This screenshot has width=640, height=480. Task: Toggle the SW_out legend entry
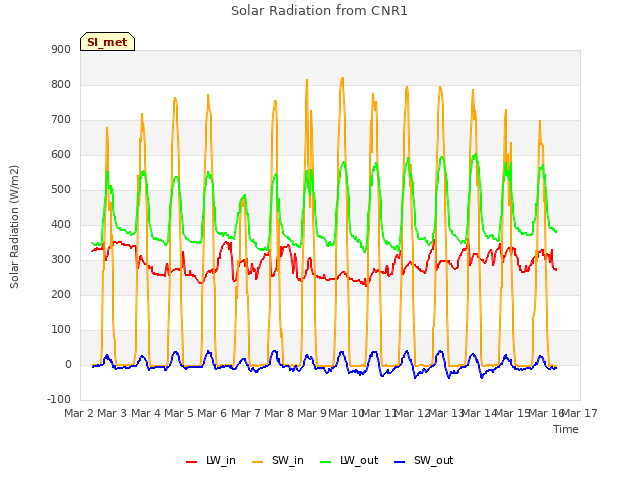423,460
